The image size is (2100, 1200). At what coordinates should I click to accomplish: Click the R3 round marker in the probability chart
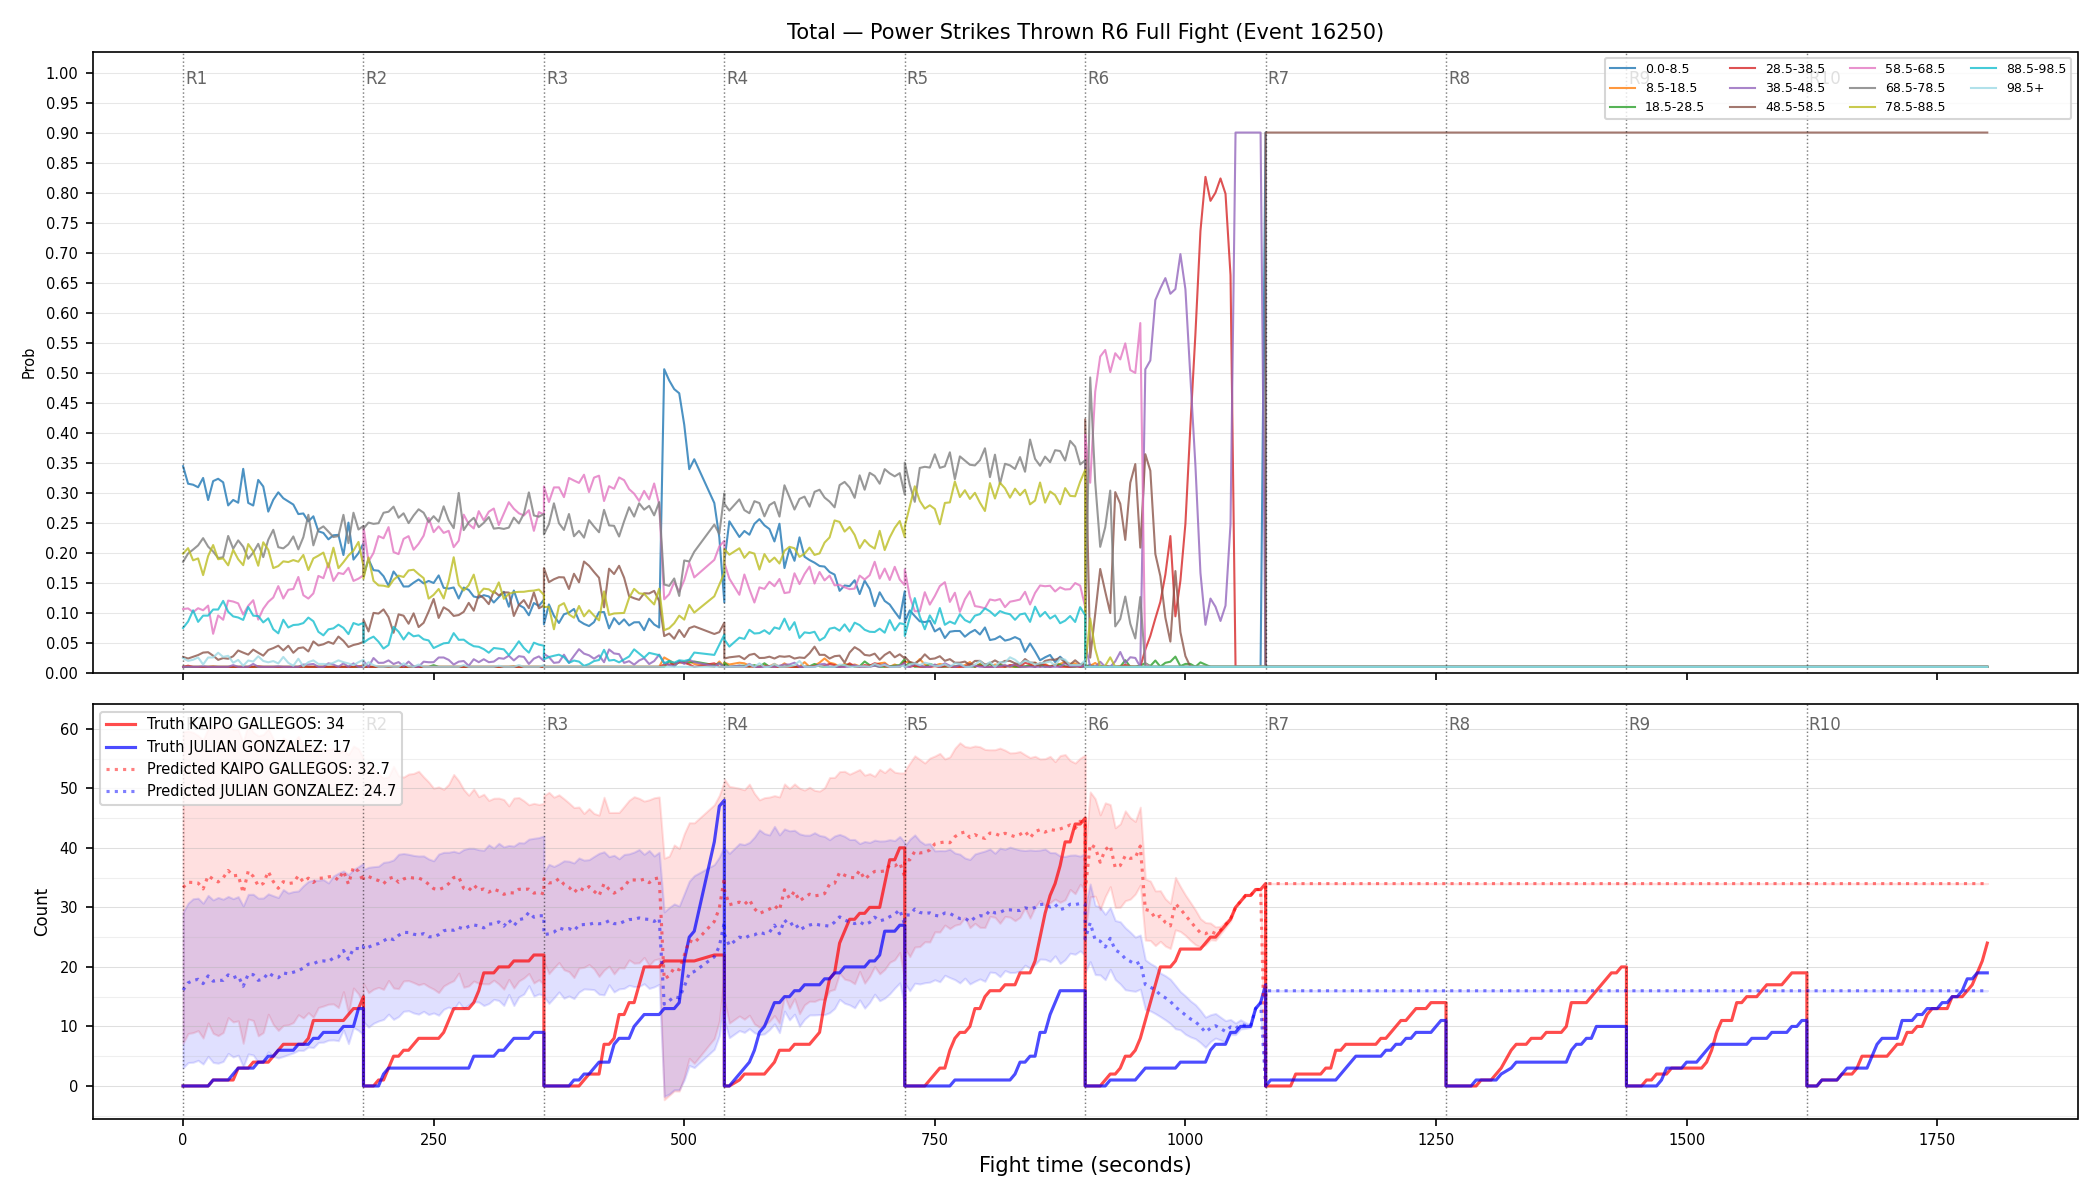[557, 78]
